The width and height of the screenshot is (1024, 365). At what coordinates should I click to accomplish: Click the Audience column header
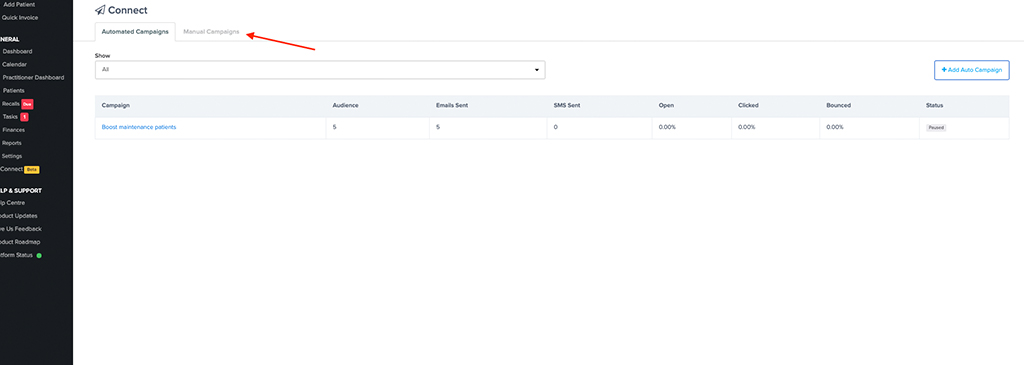coord(345,106)
